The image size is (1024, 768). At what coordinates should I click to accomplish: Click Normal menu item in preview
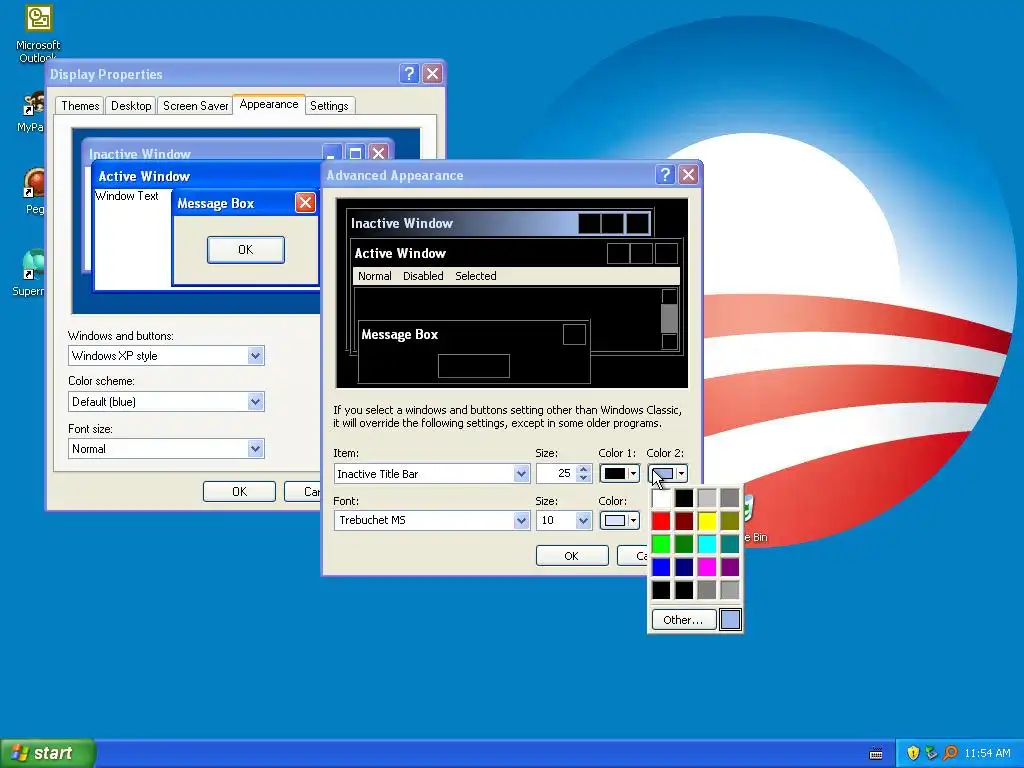click(375, 276)
